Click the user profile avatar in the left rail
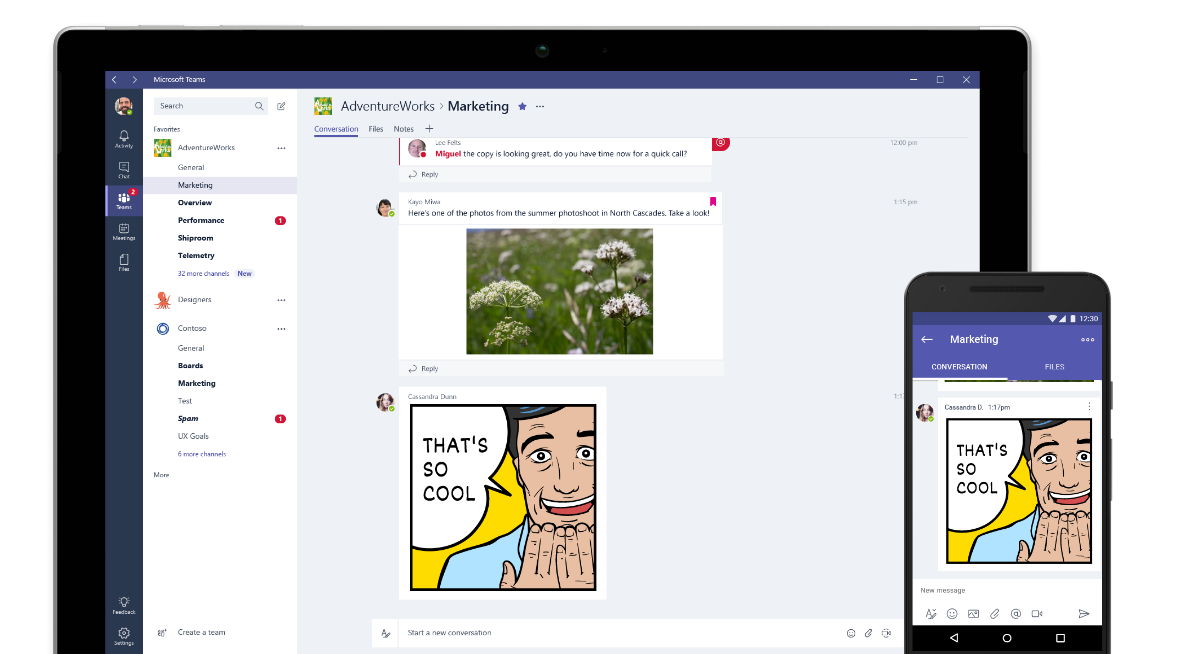This screenshot has width=1179, height=654. pyautogui.click(x=124, y=106)
